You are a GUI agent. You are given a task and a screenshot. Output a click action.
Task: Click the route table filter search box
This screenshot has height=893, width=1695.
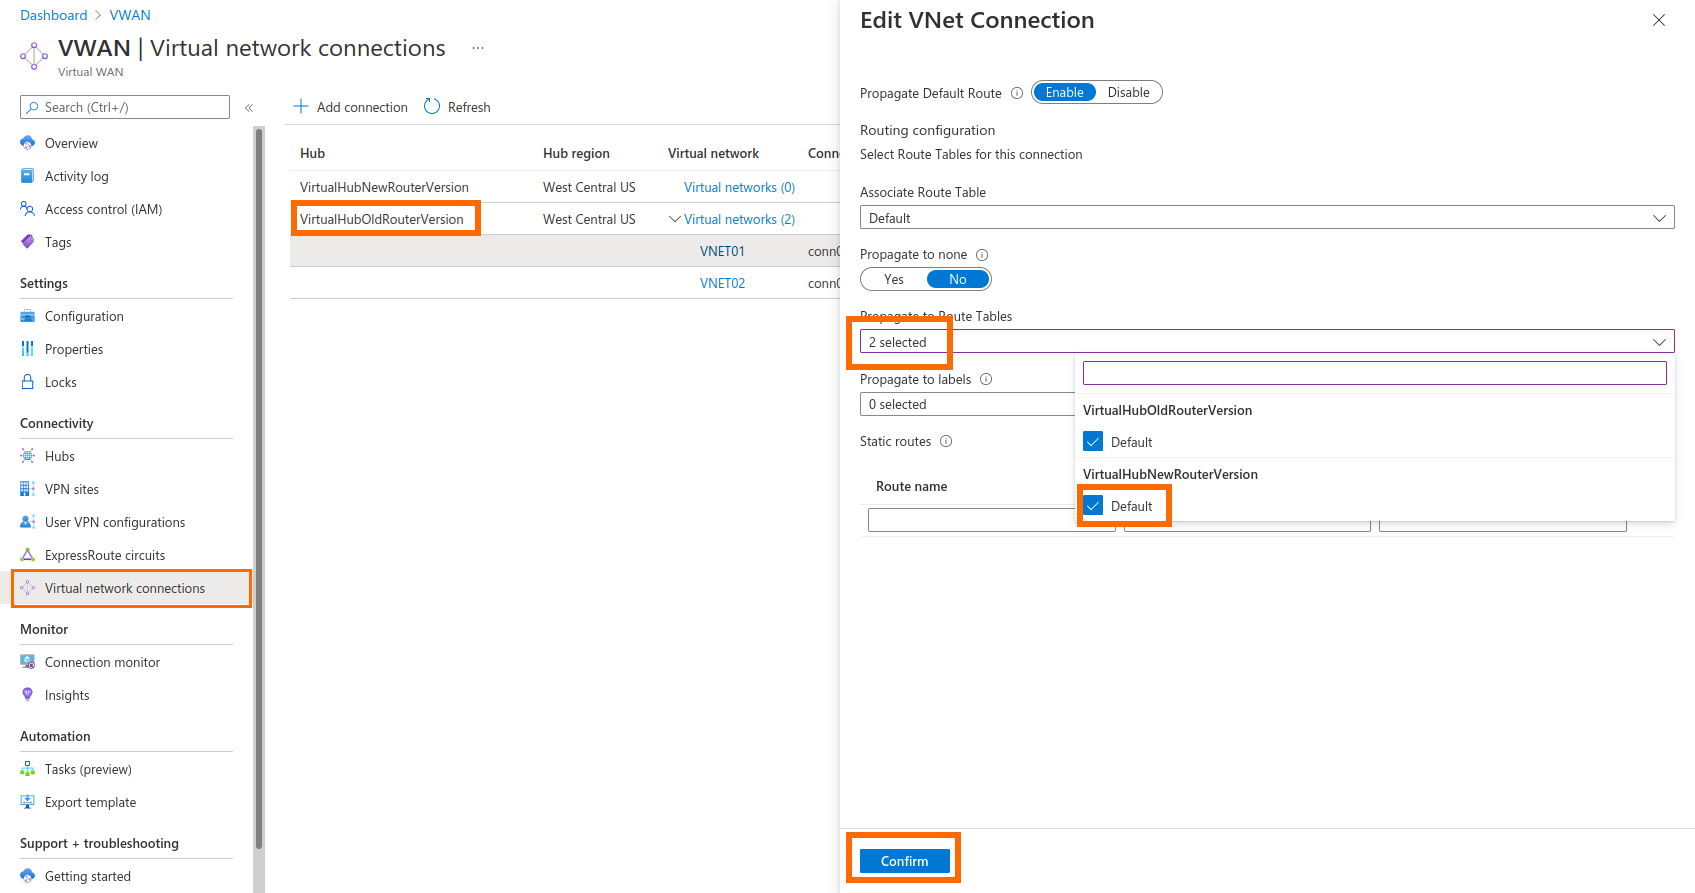tap(1374, 373)
